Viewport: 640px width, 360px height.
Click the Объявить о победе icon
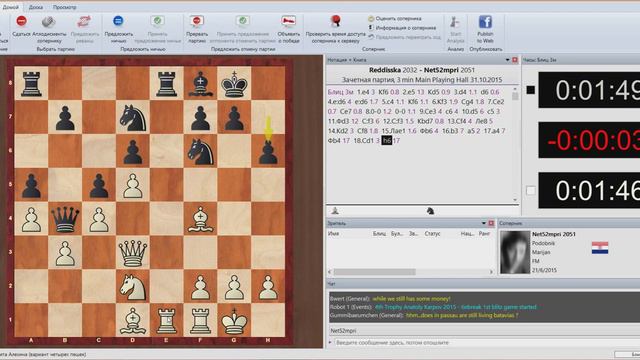289,21
